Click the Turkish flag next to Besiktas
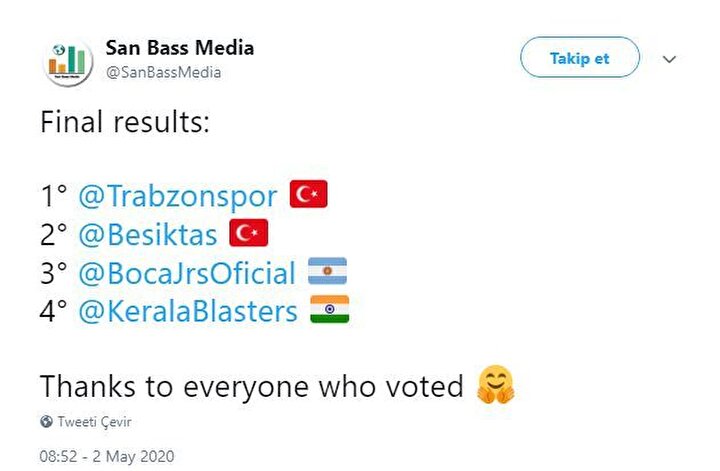This screenshot has height=471, width=720. click(248, 233)
